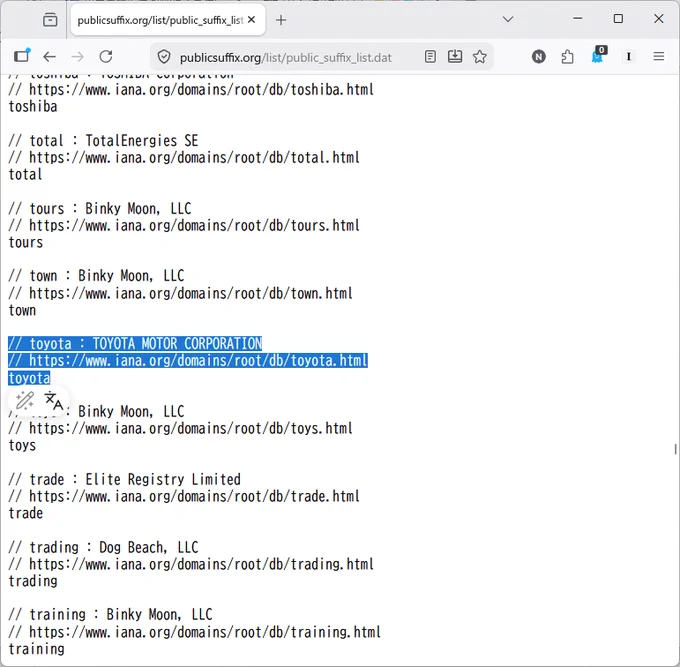Screen dimensions: 680x667
Task: Click the iana.org training.html URL line
Action: (x=194, y=632)
